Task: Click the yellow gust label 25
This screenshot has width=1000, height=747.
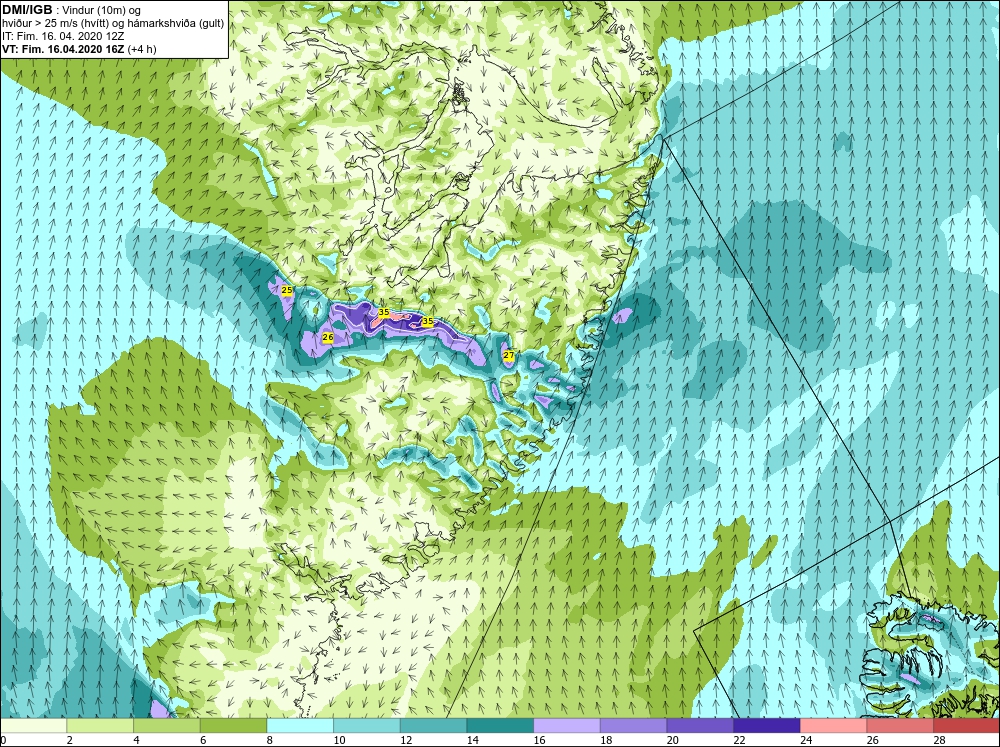Action: click(x=287, y=290)
